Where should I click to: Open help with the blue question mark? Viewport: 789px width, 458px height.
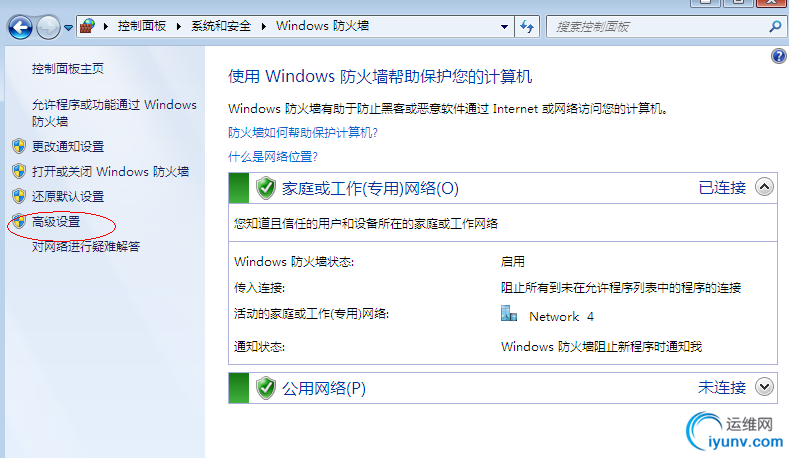click(778, 56)
